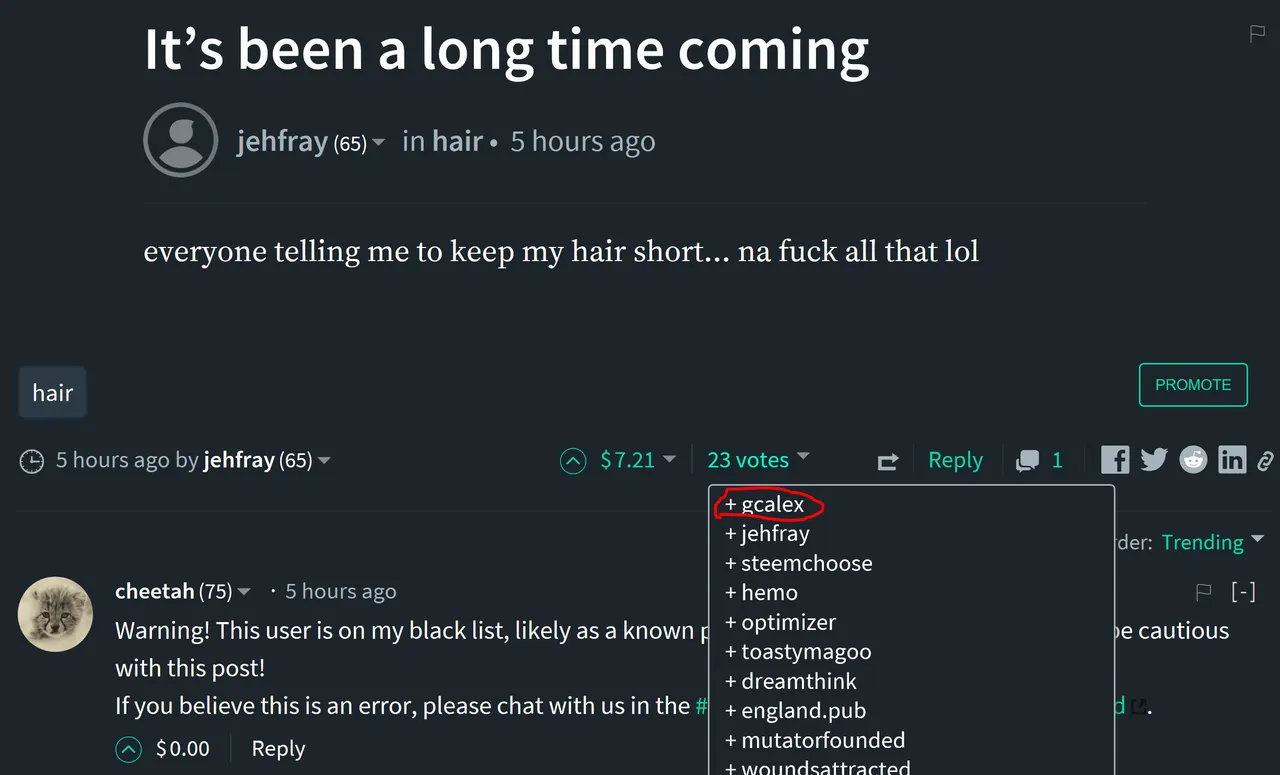
Task: Share post on LinkedIn
Action: click(1232, 460)
